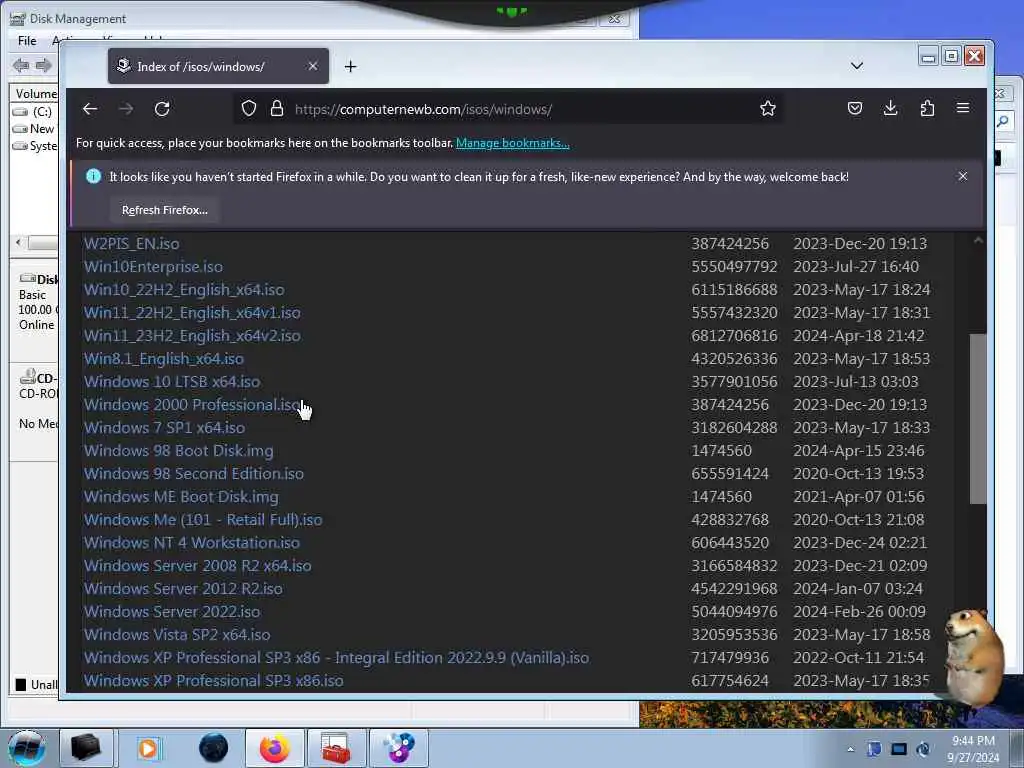
Task: Open the Firefox hamburger menu
Action: (963, 108)
